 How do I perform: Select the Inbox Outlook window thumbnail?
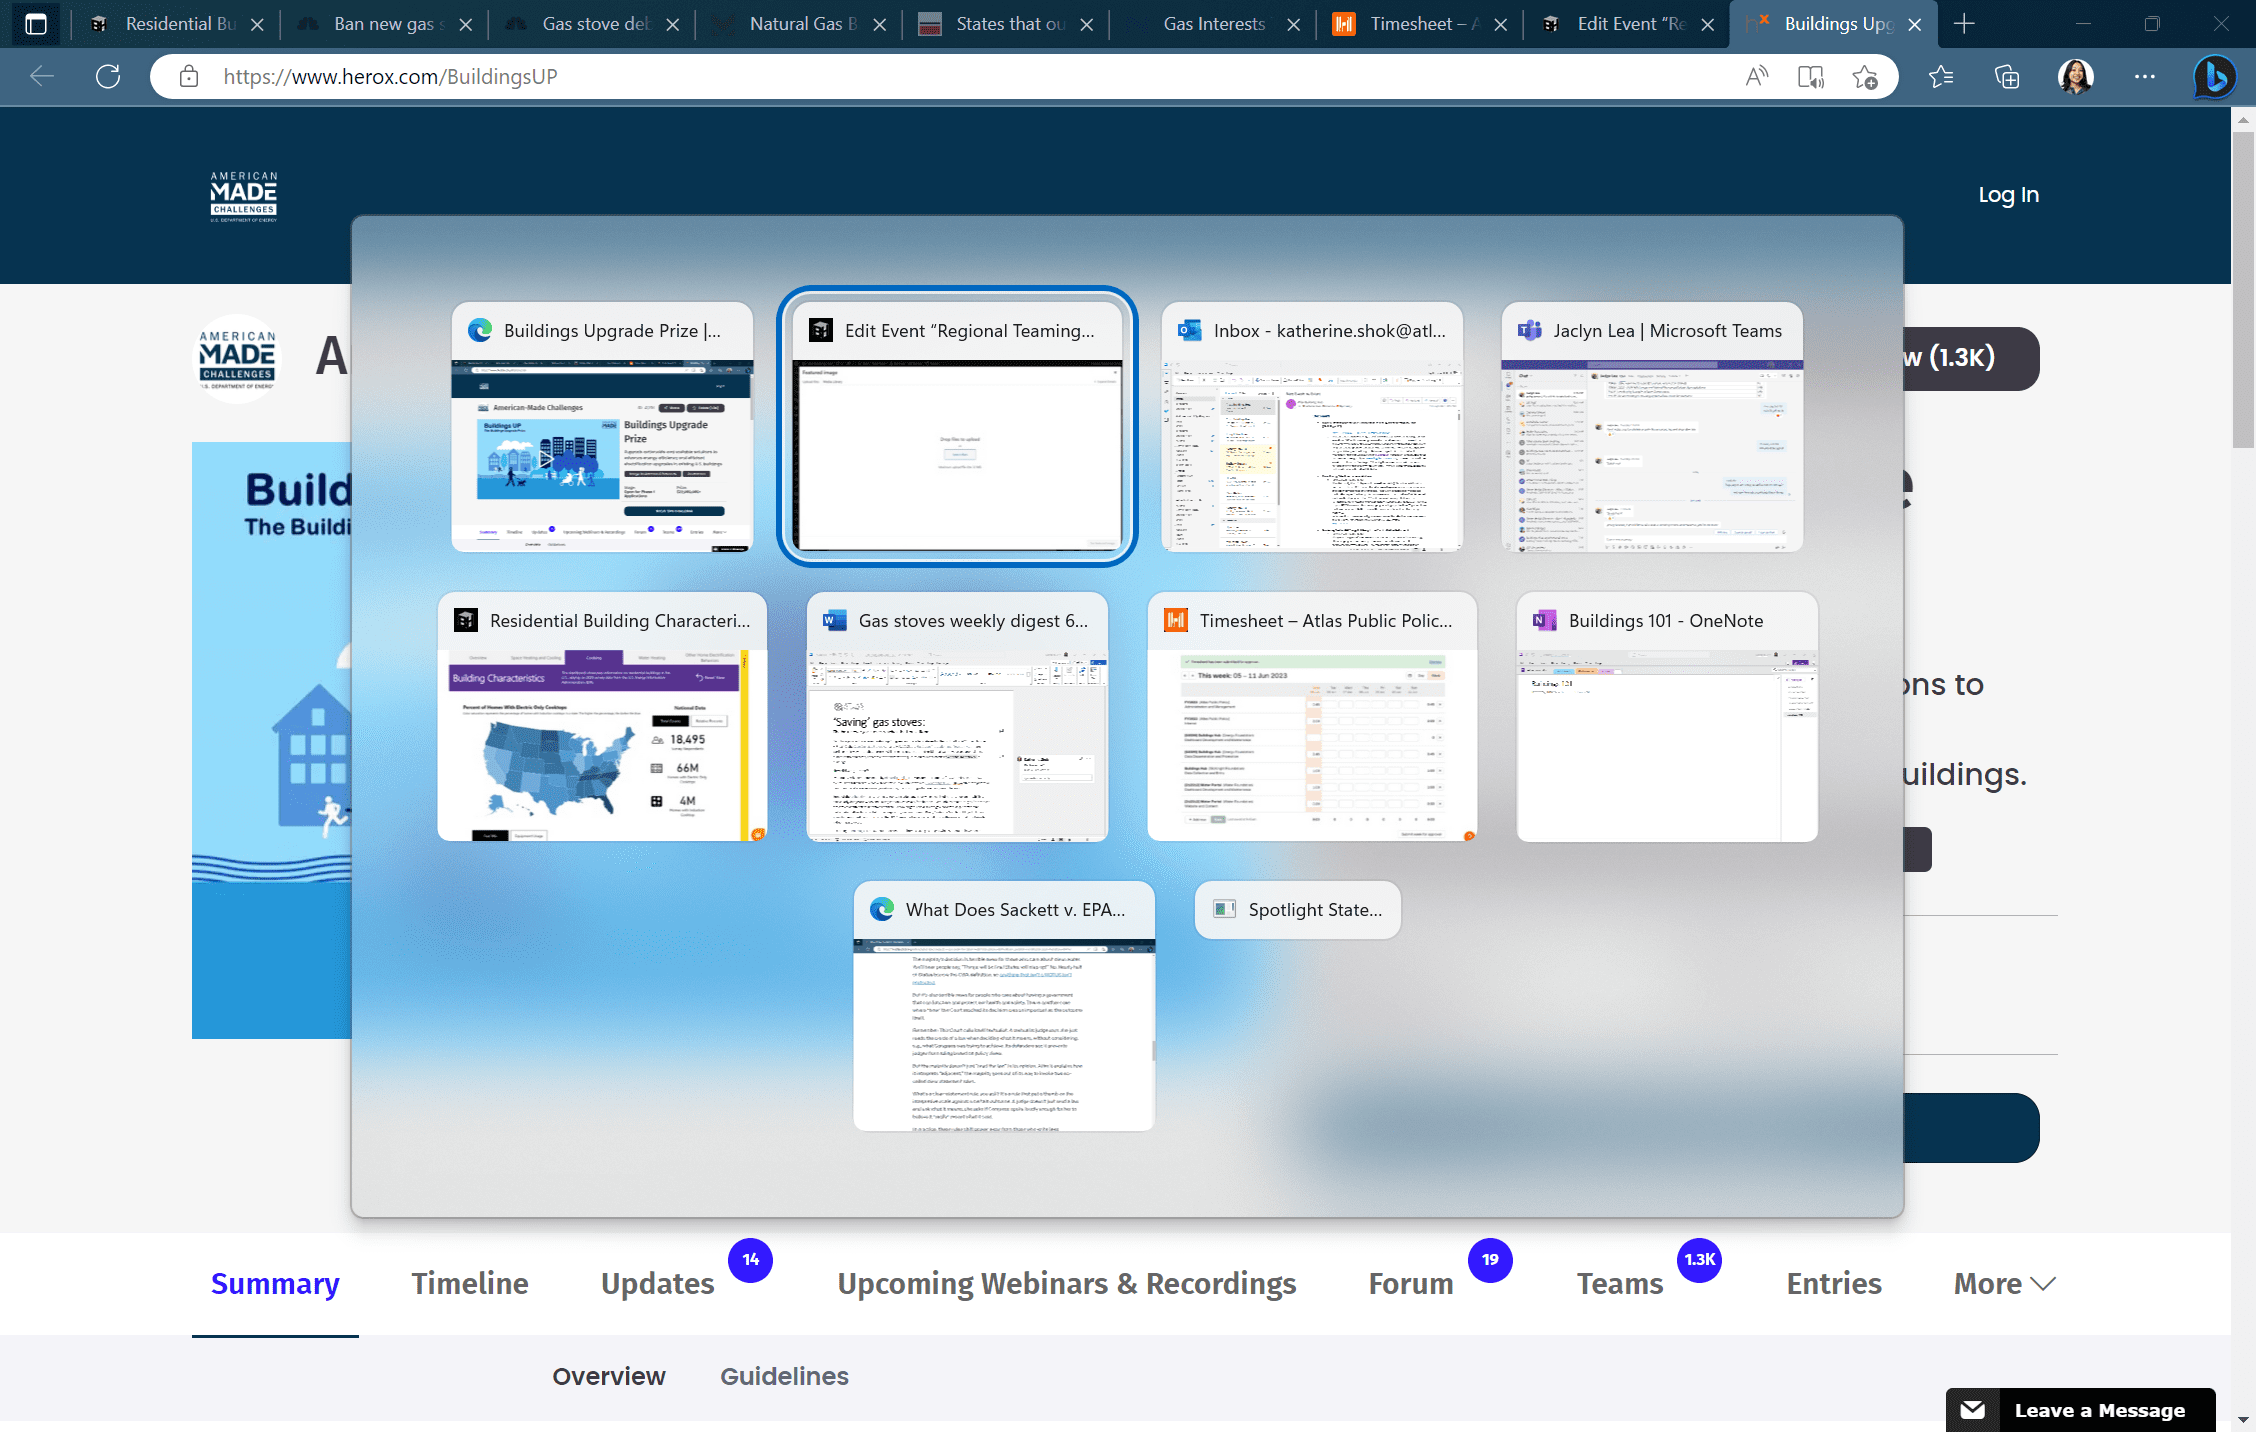(x=1311, y=428)
